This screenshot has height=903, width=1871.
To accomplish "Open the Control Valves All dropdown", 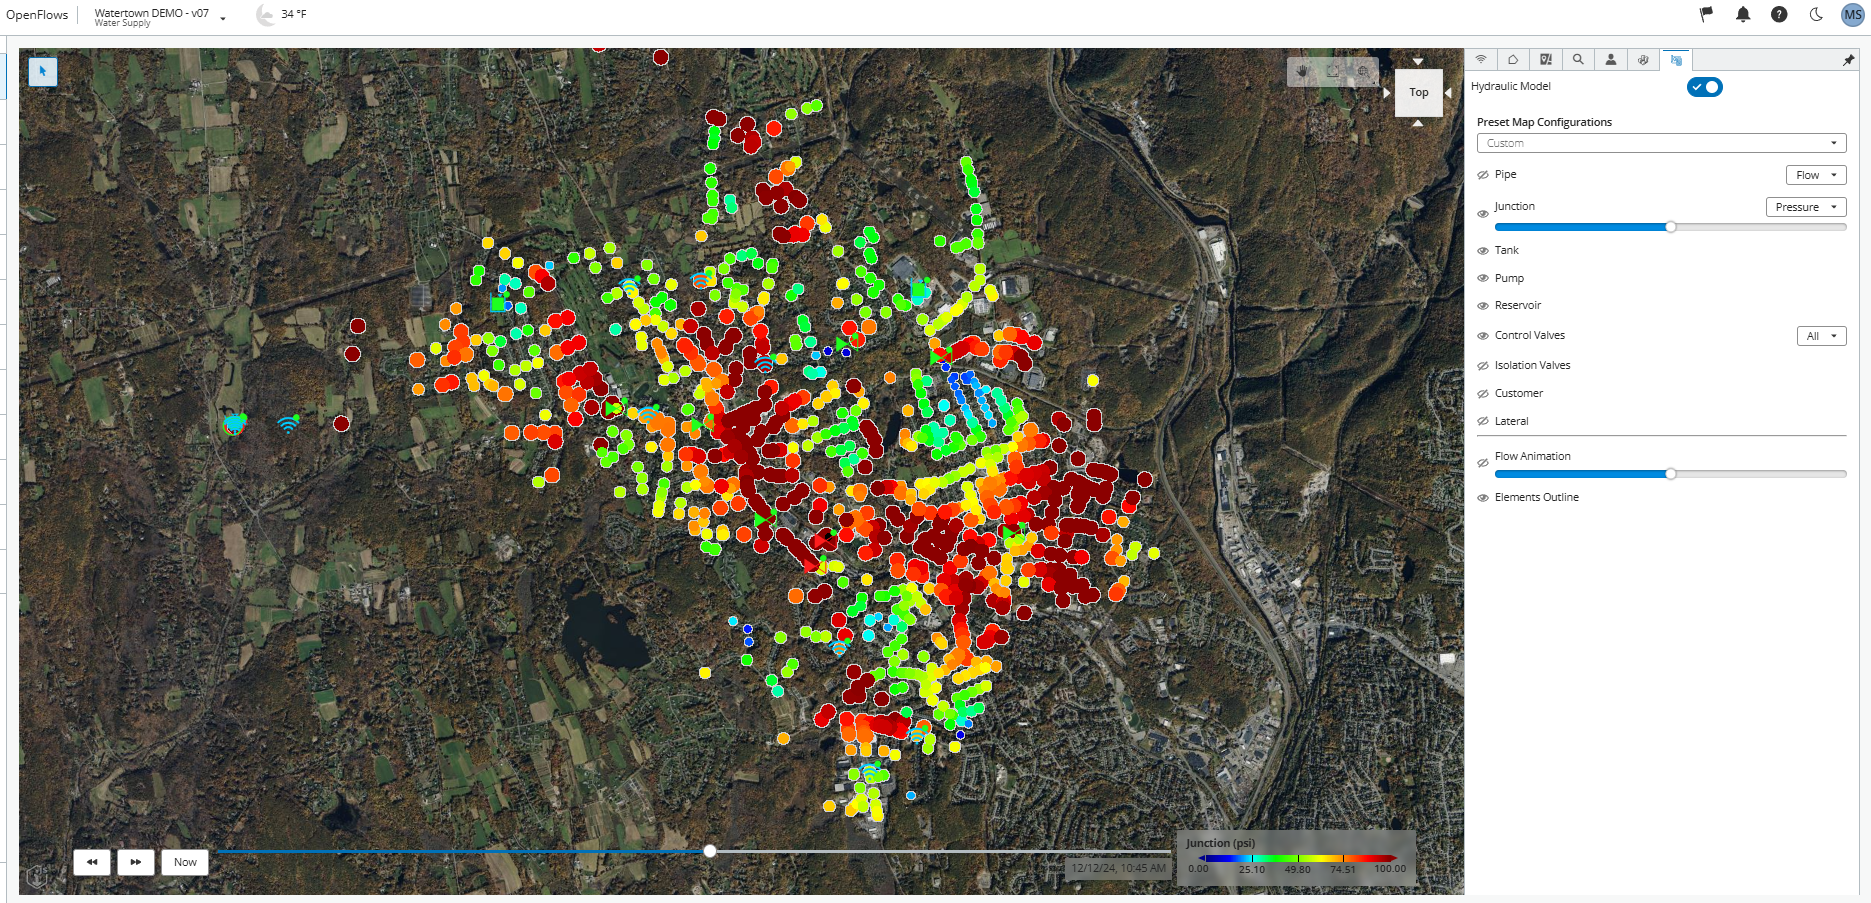I will [x=1821, y=336].
